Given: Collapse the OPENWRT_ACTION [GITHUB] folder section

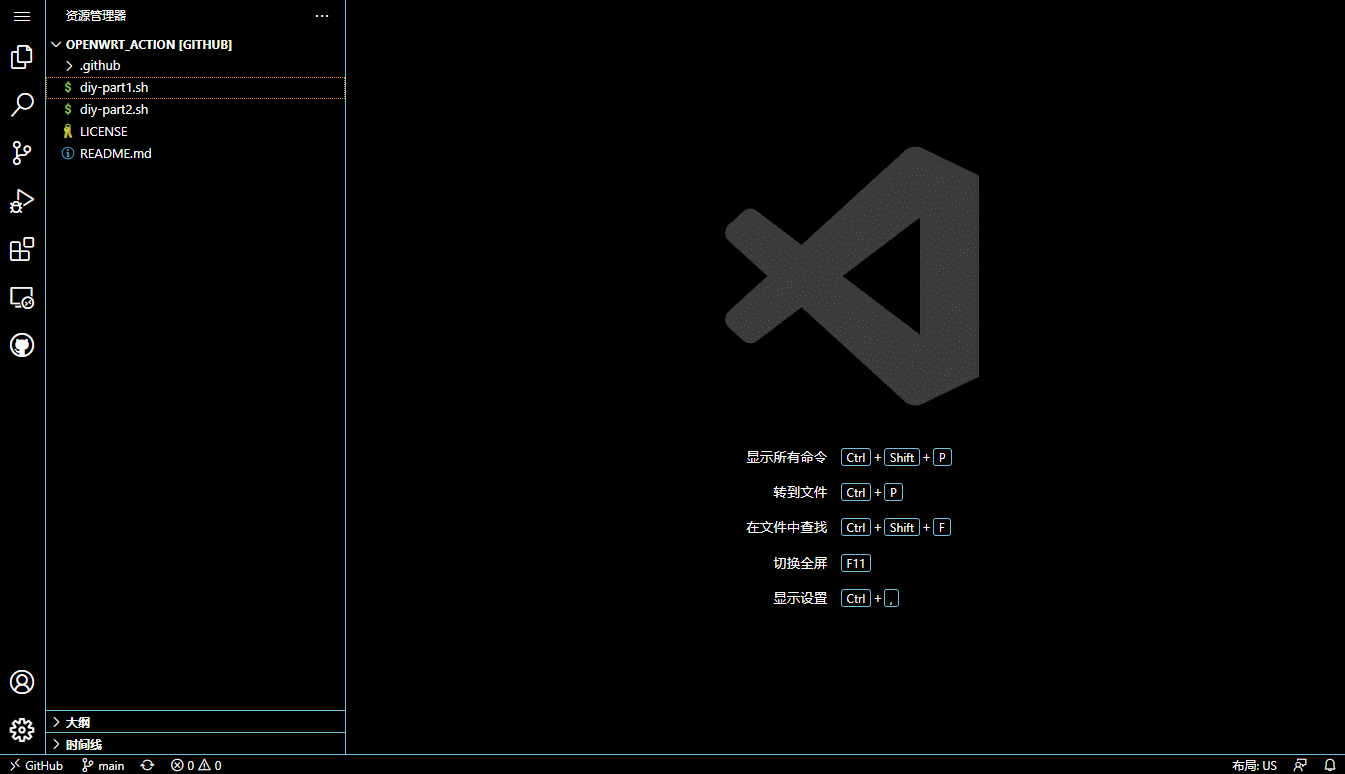Looking at the screenshot, I should tap(196, 44).
